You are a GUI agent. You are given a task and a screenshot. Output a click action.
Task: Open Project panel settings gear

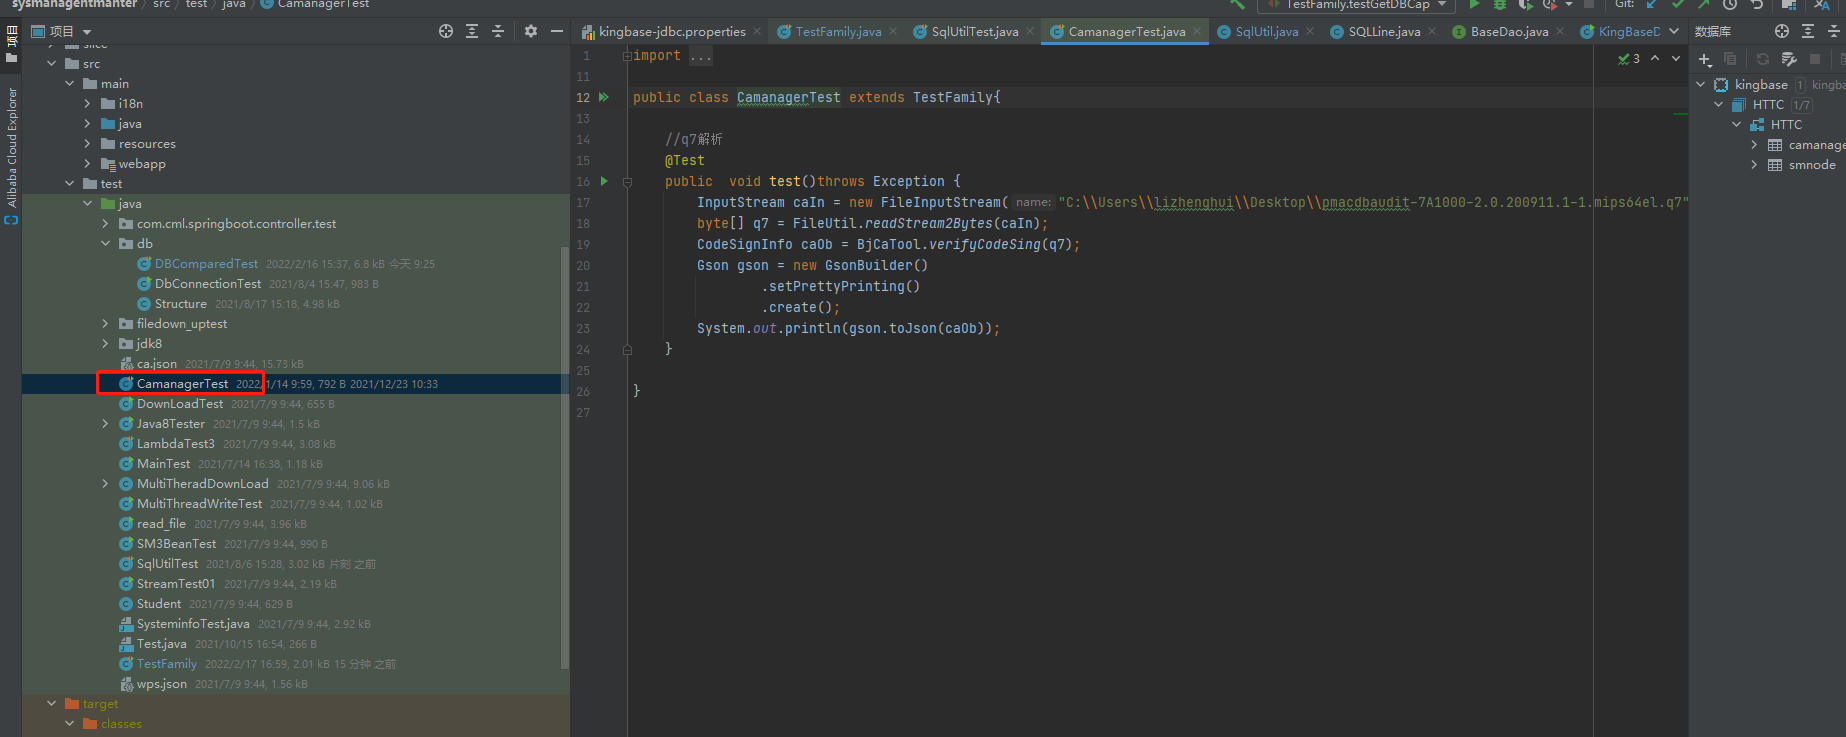pos(531,31)
